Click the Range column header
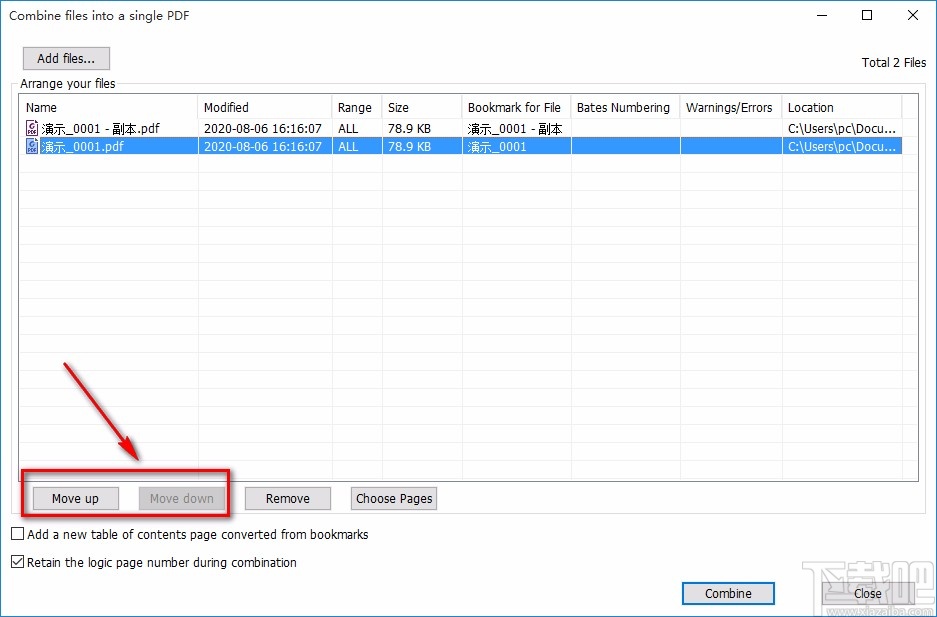 (357, 108)
